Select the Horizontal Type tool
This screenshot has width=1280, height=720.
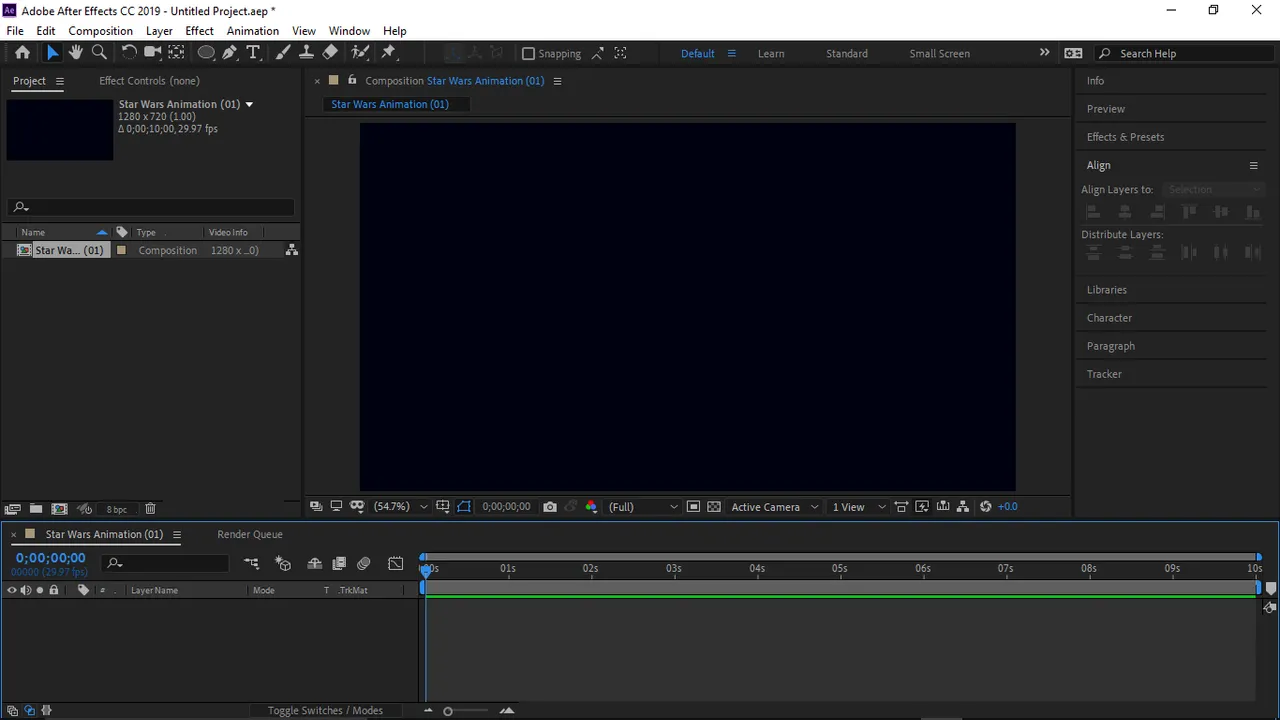tap(253, 53)
